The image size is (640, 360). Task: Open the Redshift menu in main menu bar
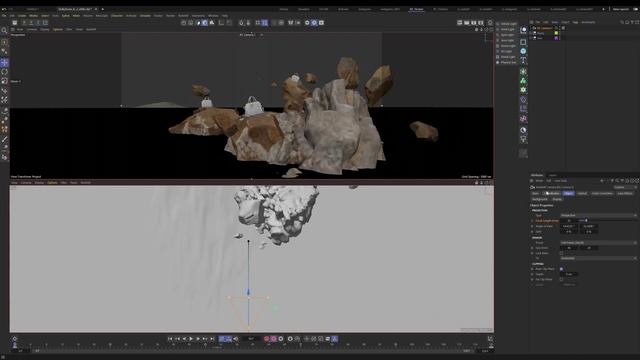click(183, 16)
